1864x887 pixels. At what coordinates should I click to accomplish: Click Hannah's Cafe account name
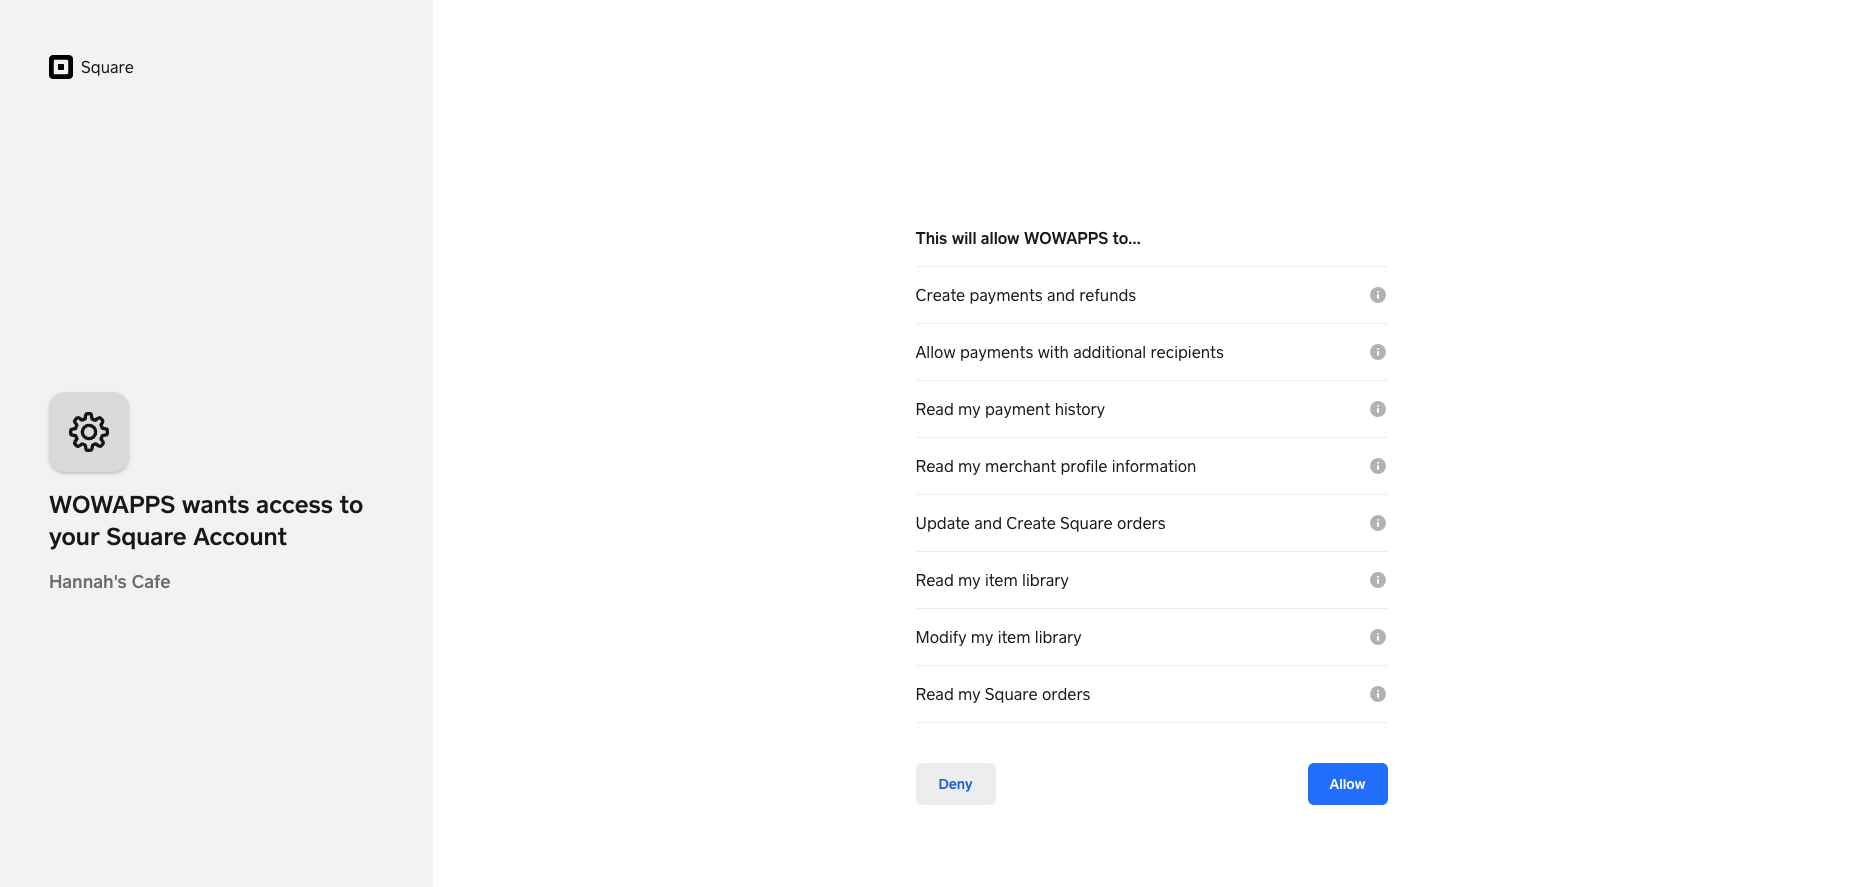(x=110, y=582)
